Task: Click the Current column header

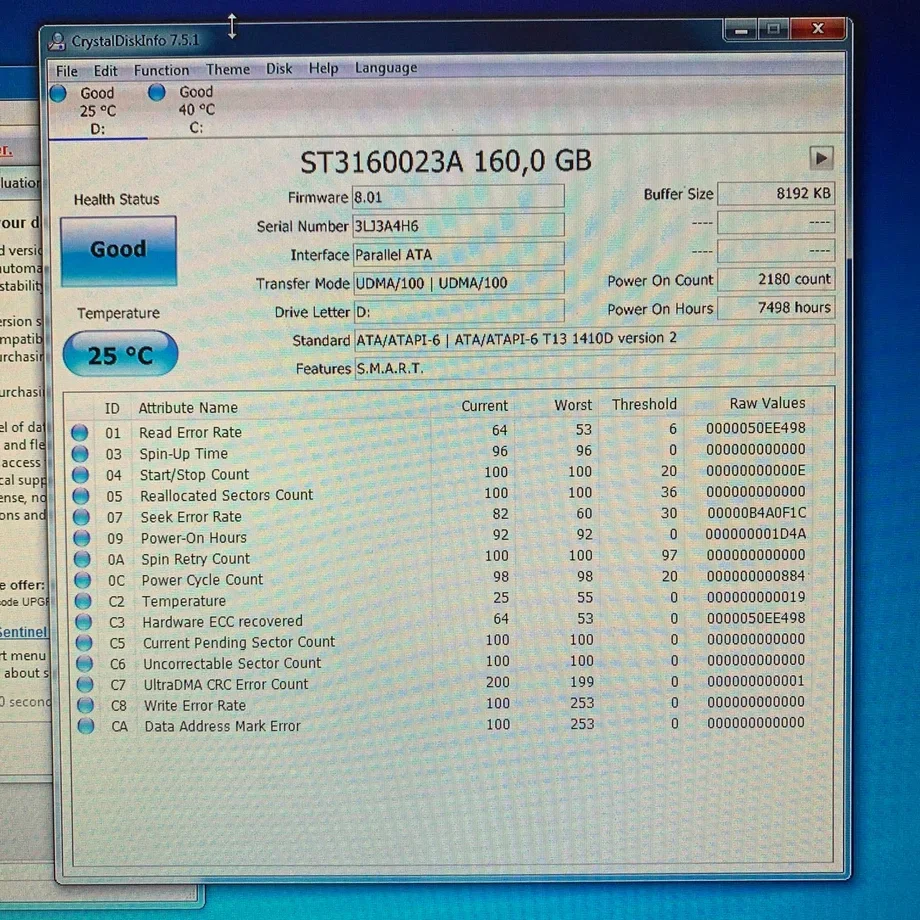Action: point(485,406)
